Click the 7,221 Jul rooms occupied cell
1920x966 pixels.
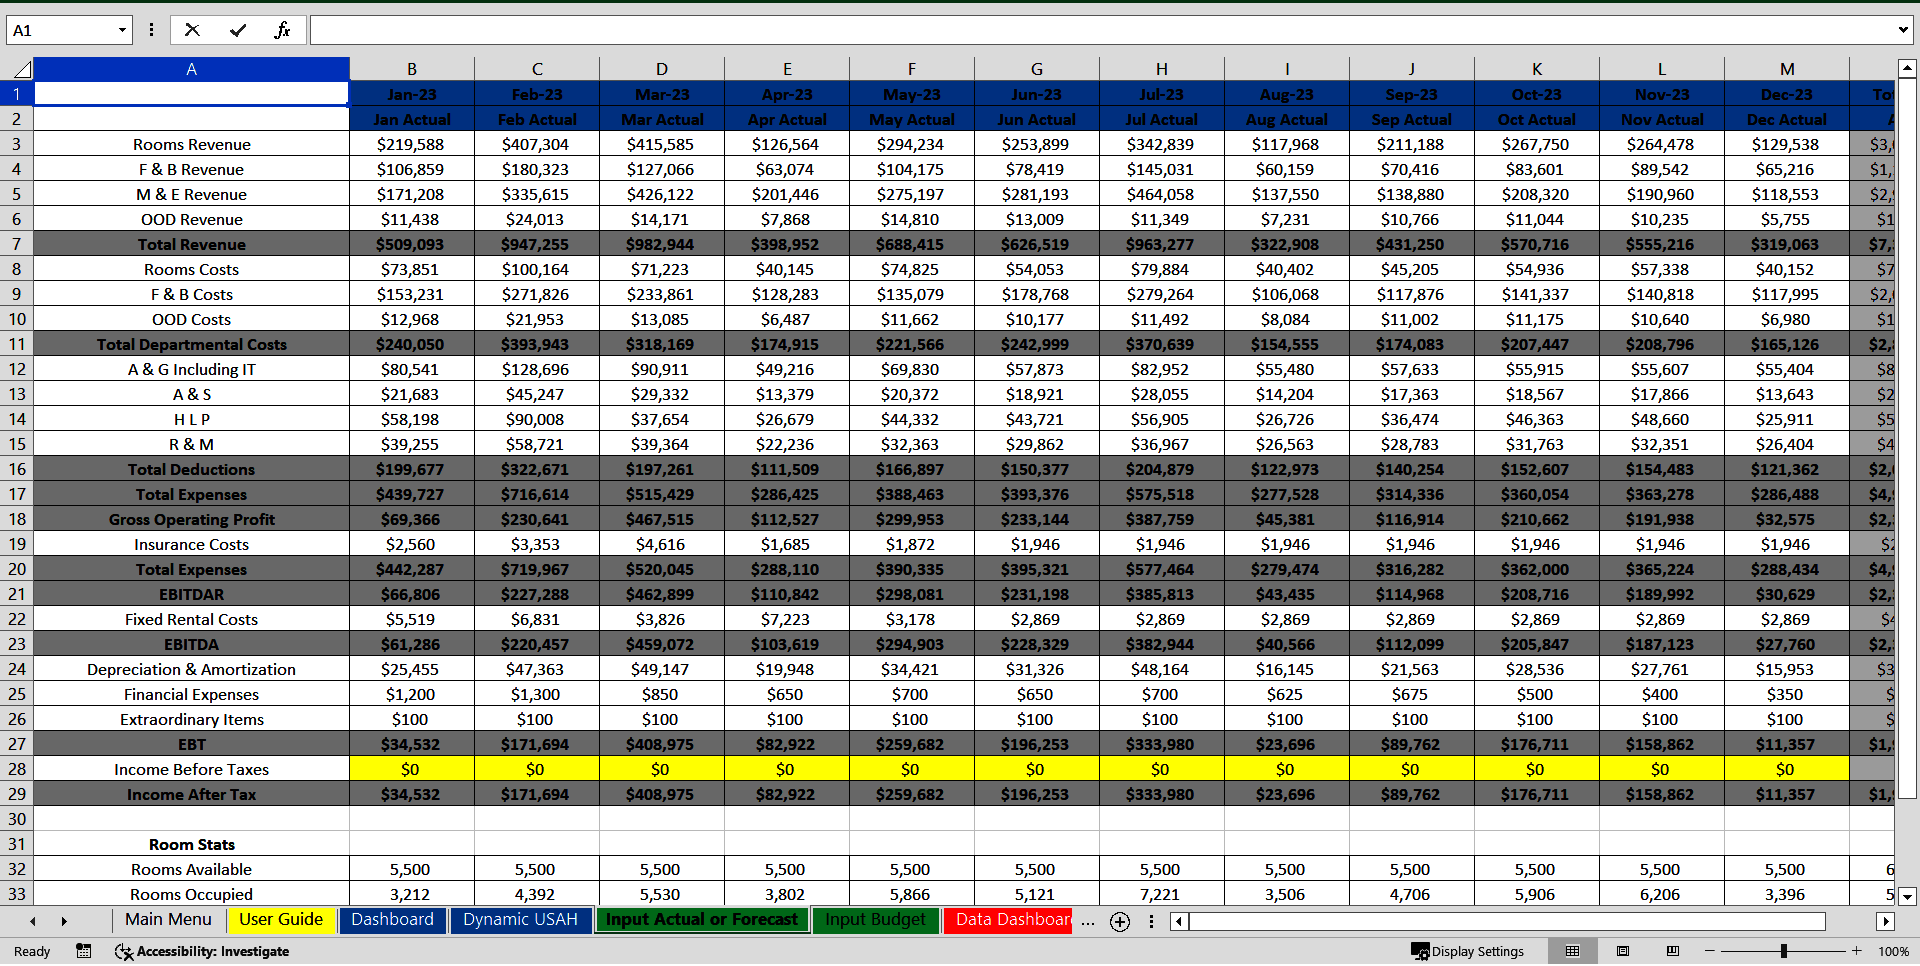pyautogui.click(x=1162, y=894)
